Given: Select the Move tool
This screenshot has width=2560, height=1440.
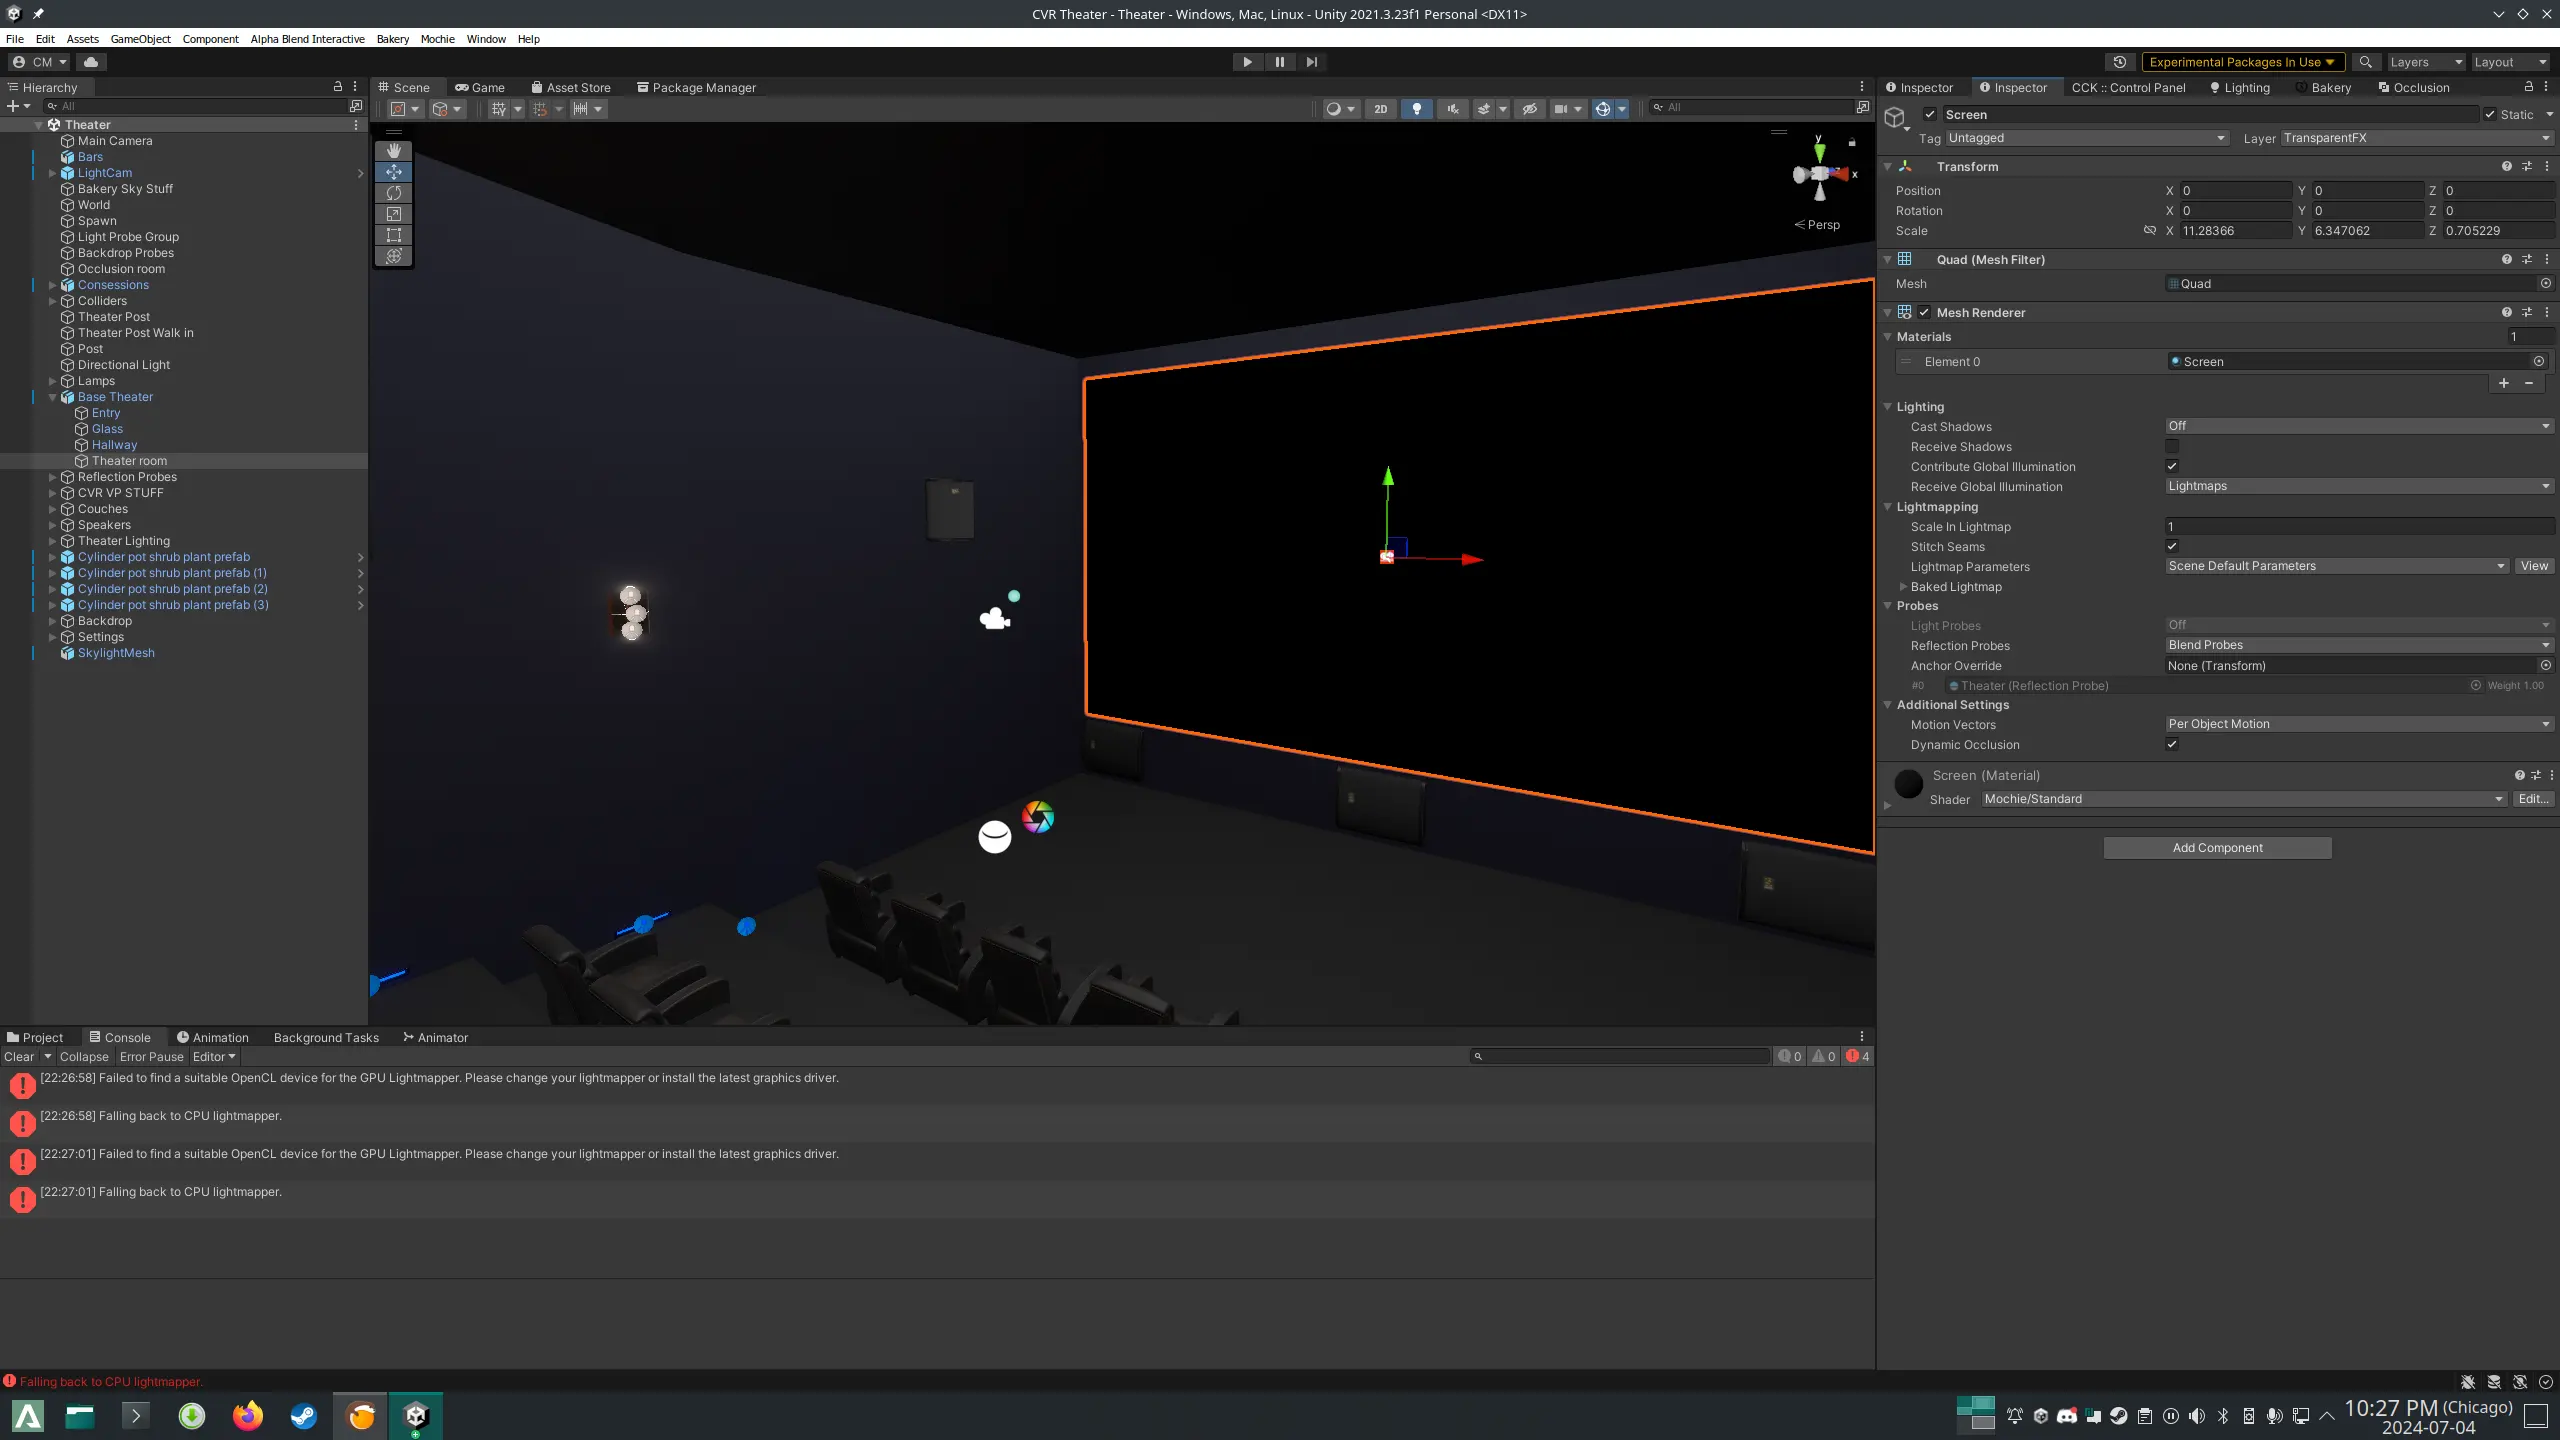Looking at the screenshot, I should pyautogui.click(x=394, y=172).
